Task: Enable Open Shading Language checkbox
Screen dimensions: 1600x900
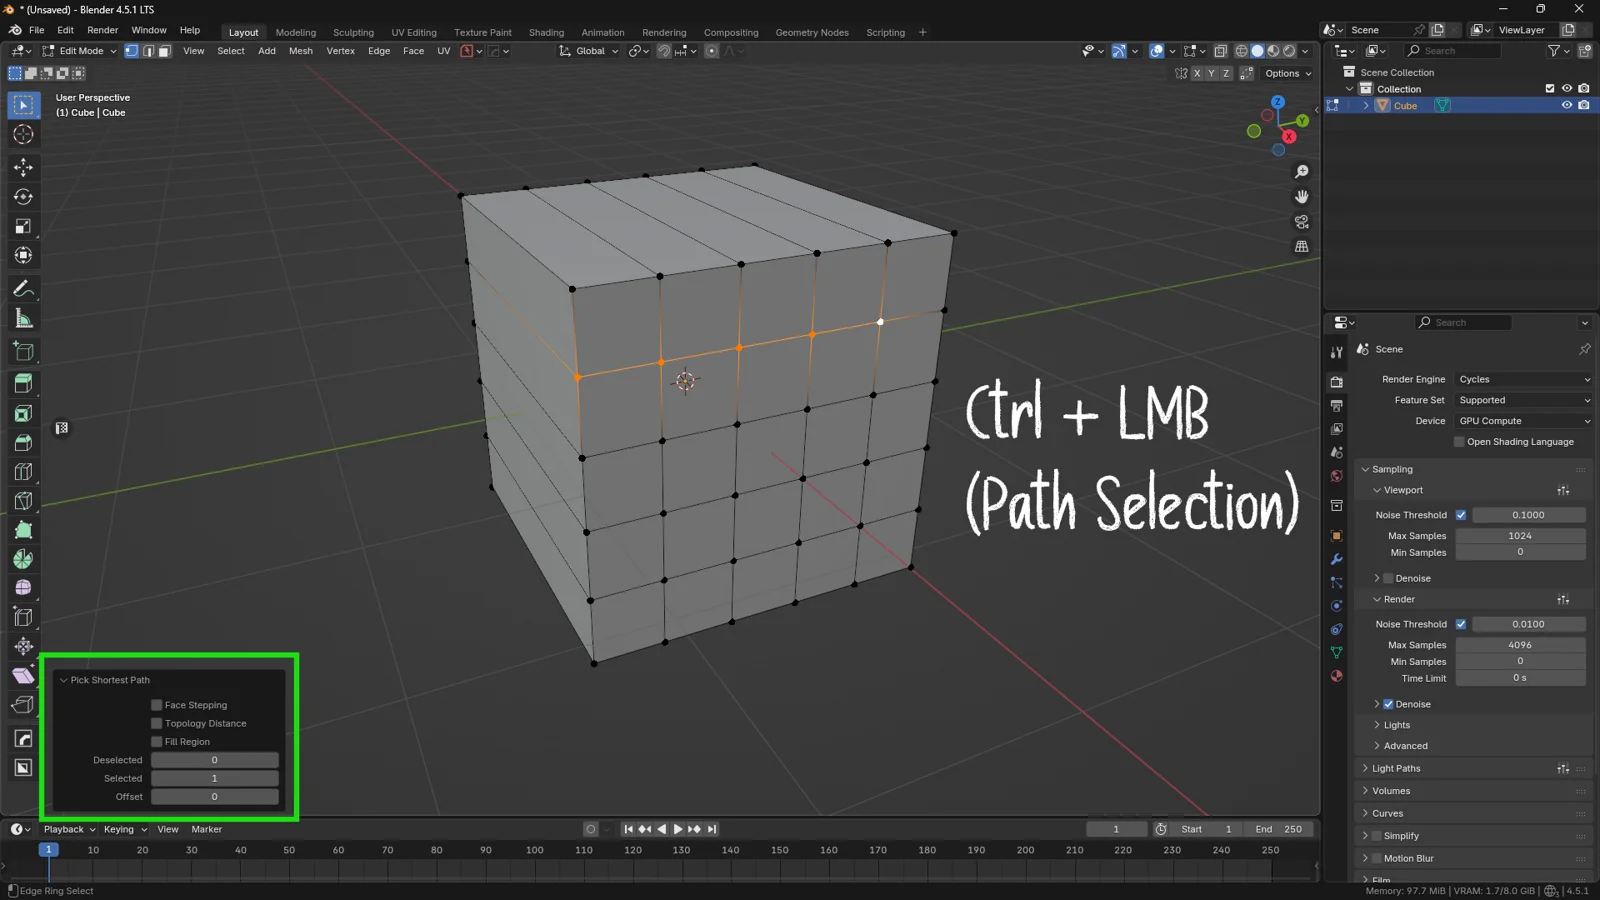Action: click(1459, 442)
